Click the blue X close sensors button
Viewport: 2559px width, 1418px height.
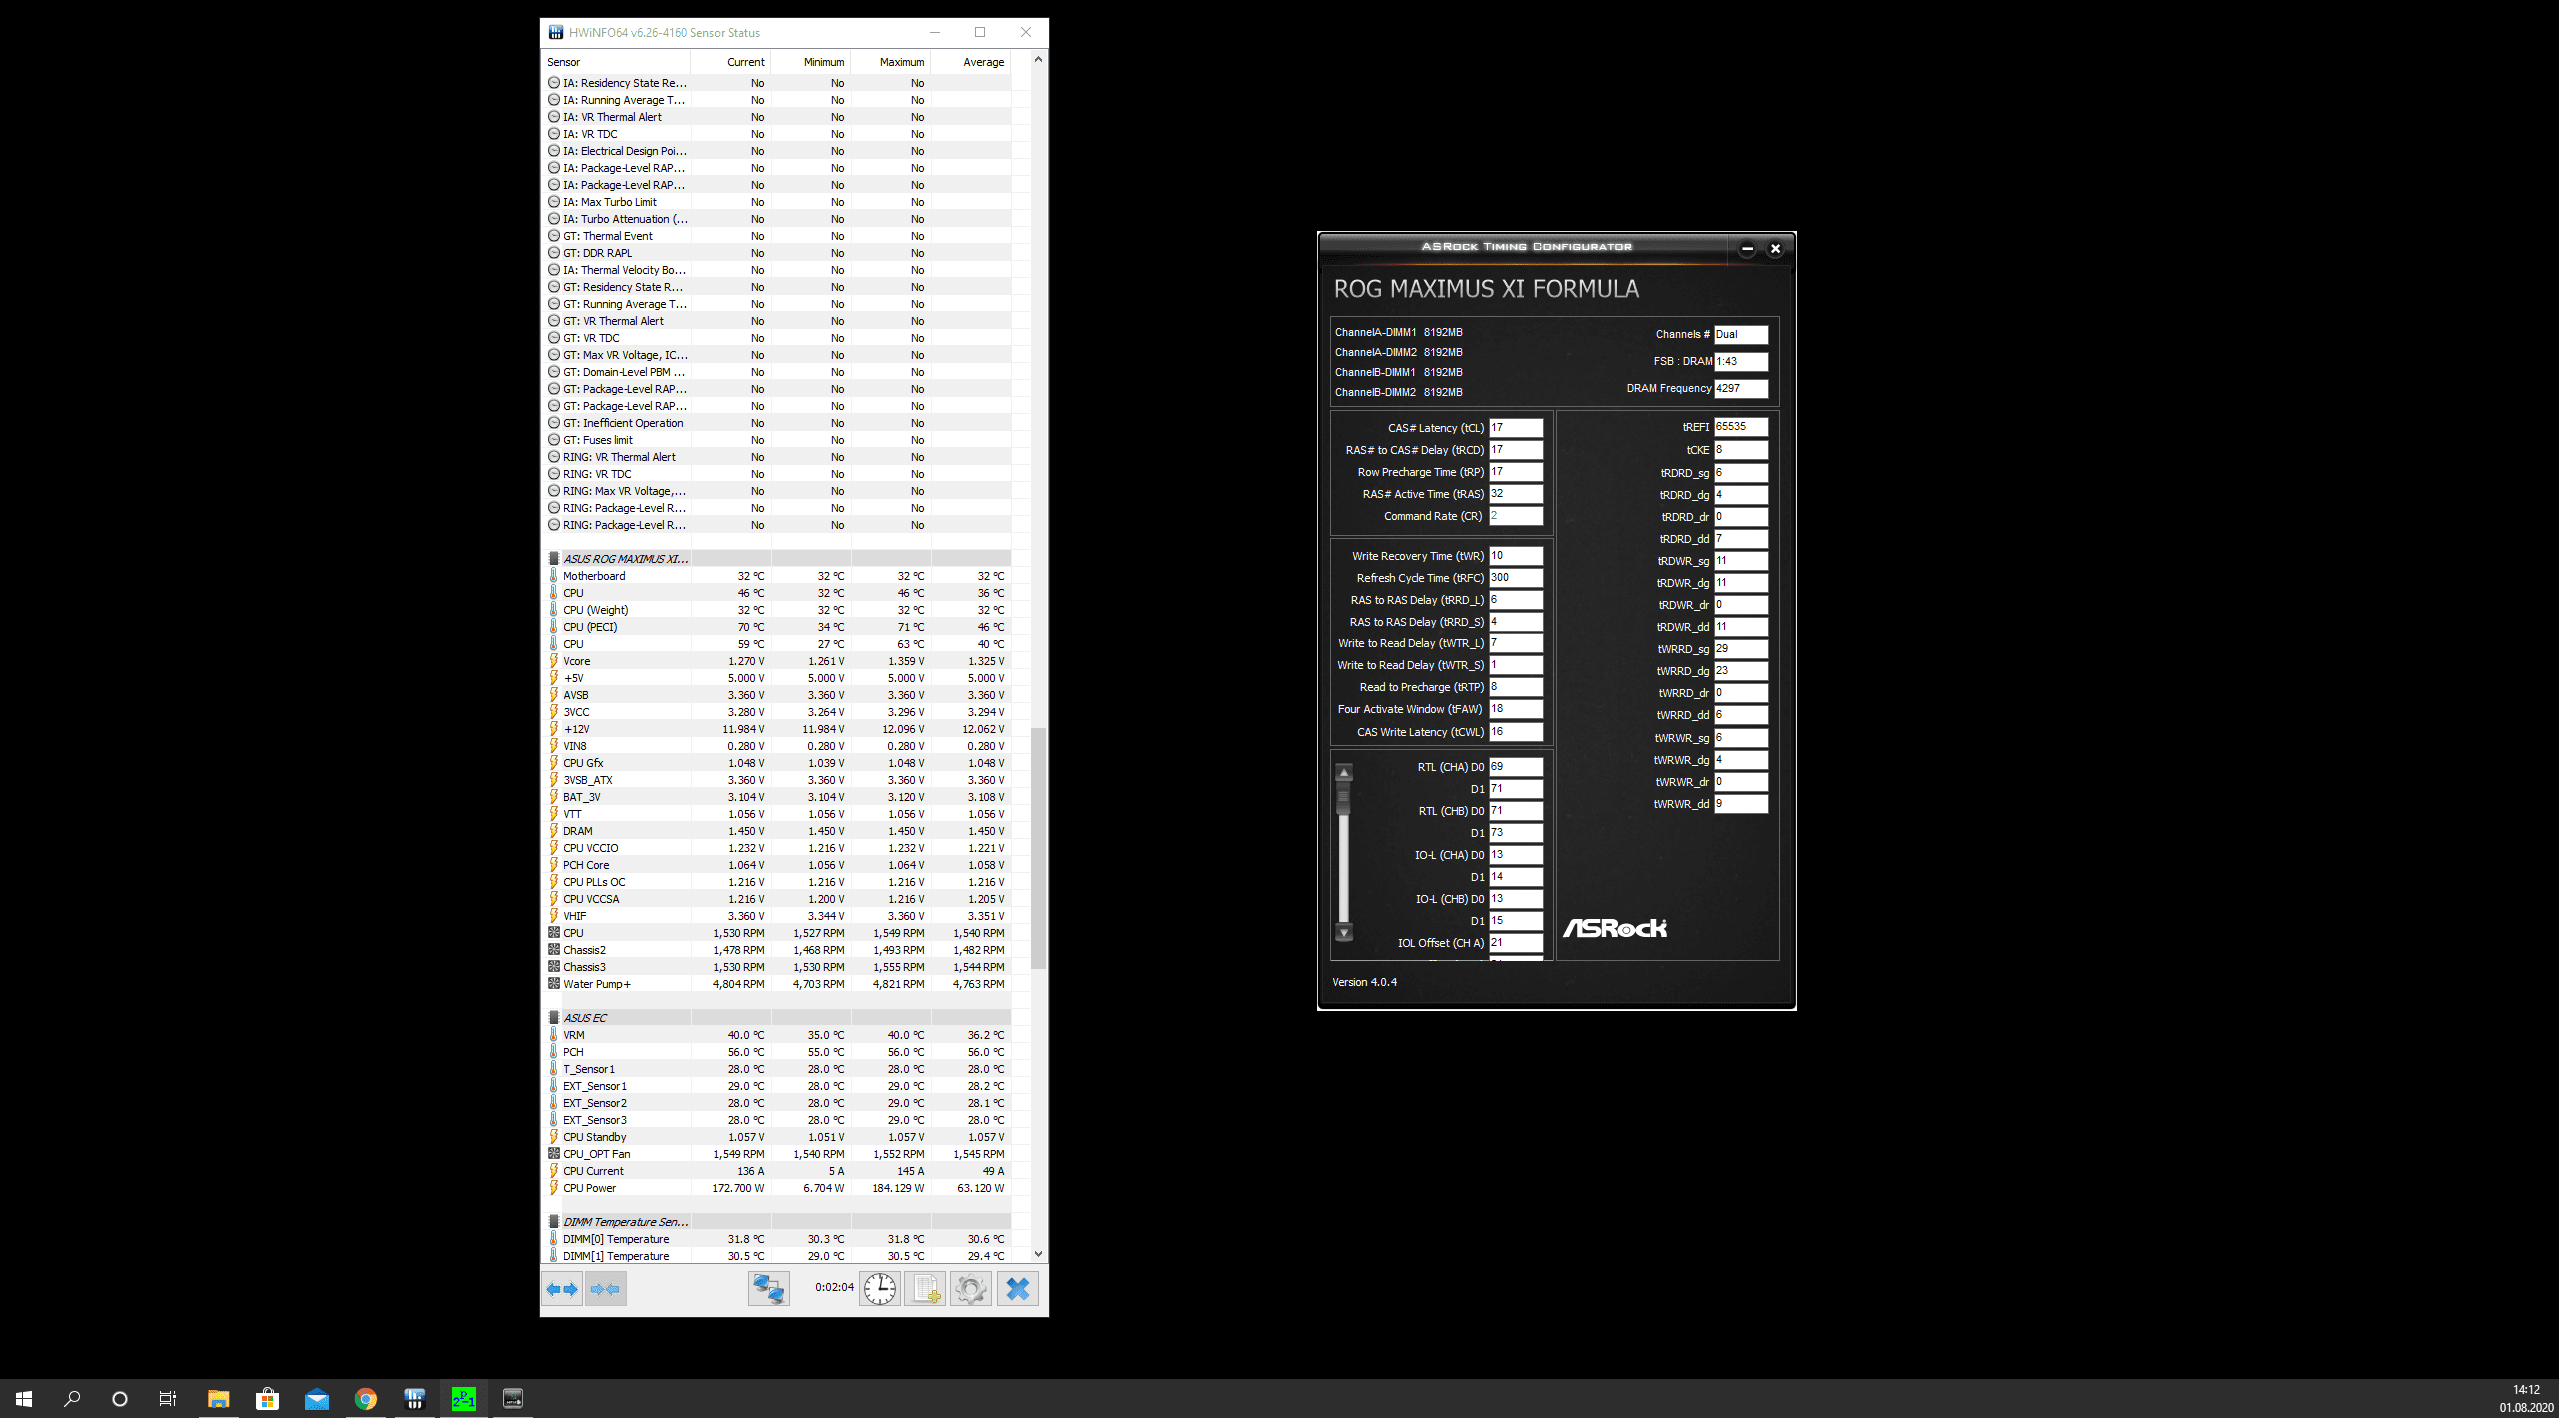coord(1017,1289)
